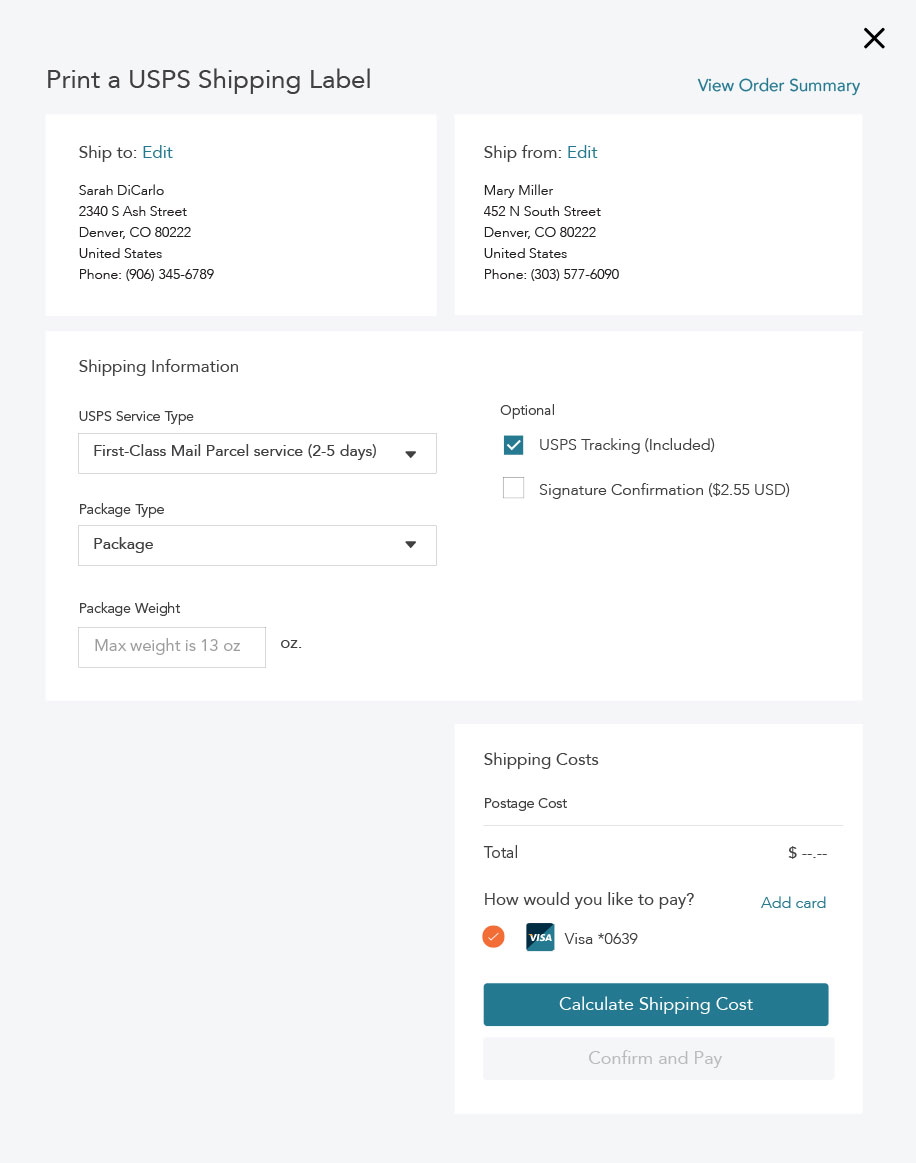Click the Add card link
This screenshot has width=916, height=1163.
793,903
